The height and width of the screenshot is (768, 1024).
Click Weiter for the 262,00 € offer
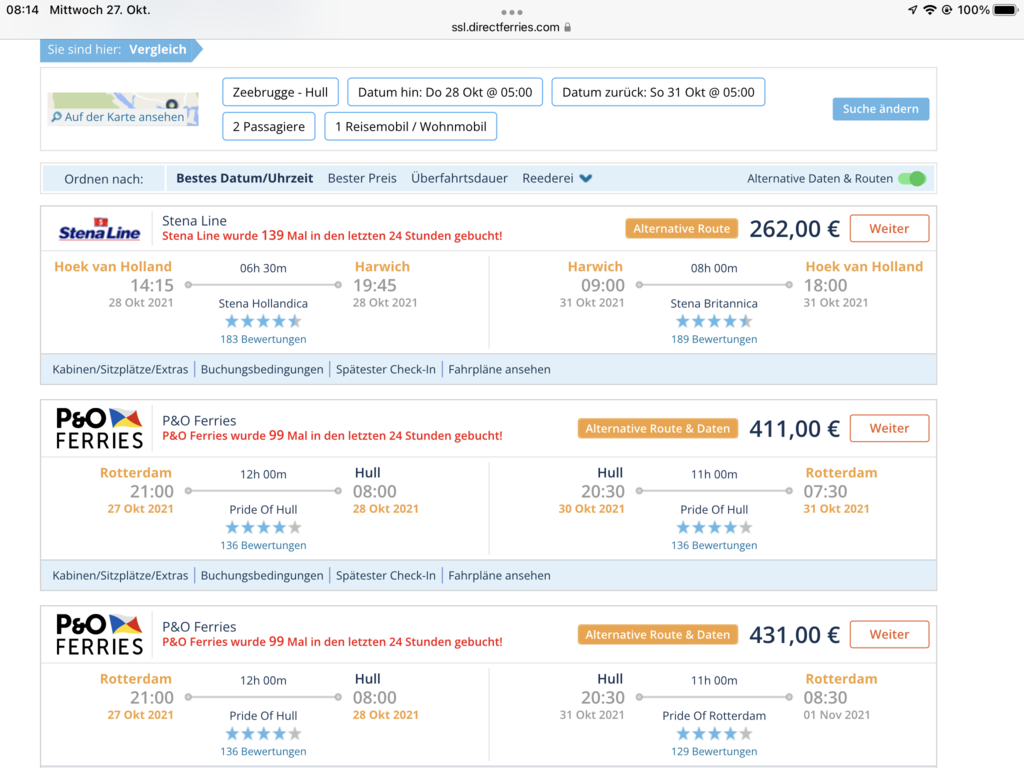(x=889, y=229)
